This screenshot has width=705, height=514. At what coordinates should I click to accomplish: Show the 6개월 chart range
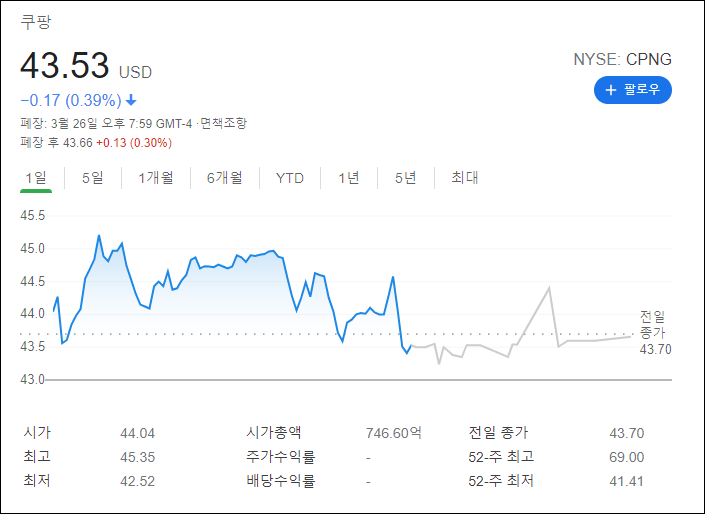(x=224, y=178)
